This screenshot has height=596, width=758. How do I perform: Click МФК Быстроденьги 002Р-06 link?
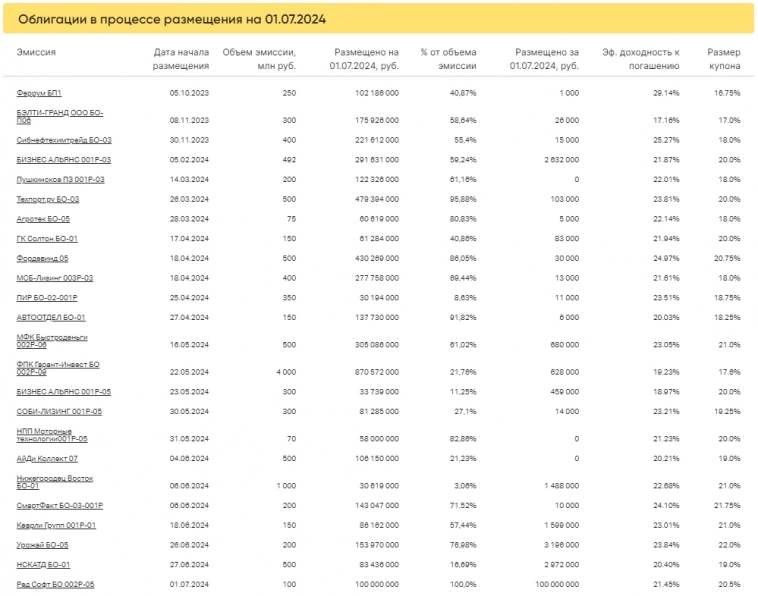pyautogui.click(x=52, y=341)
